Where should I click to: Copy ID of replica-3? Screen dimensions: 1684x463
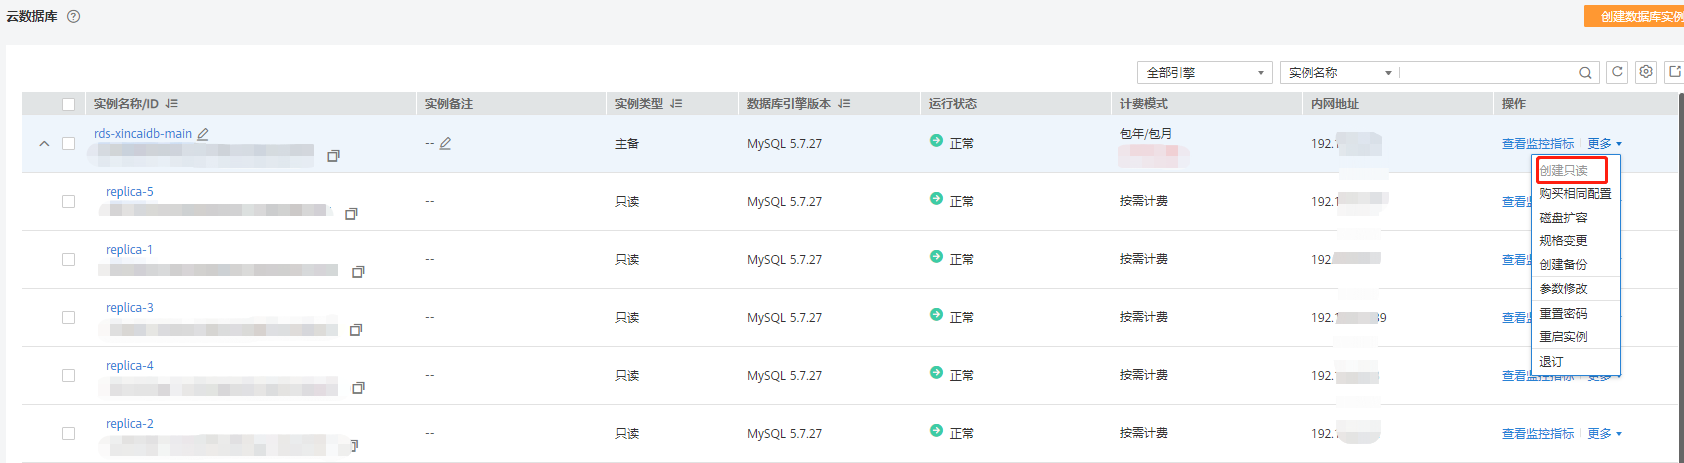click(355, 330)
